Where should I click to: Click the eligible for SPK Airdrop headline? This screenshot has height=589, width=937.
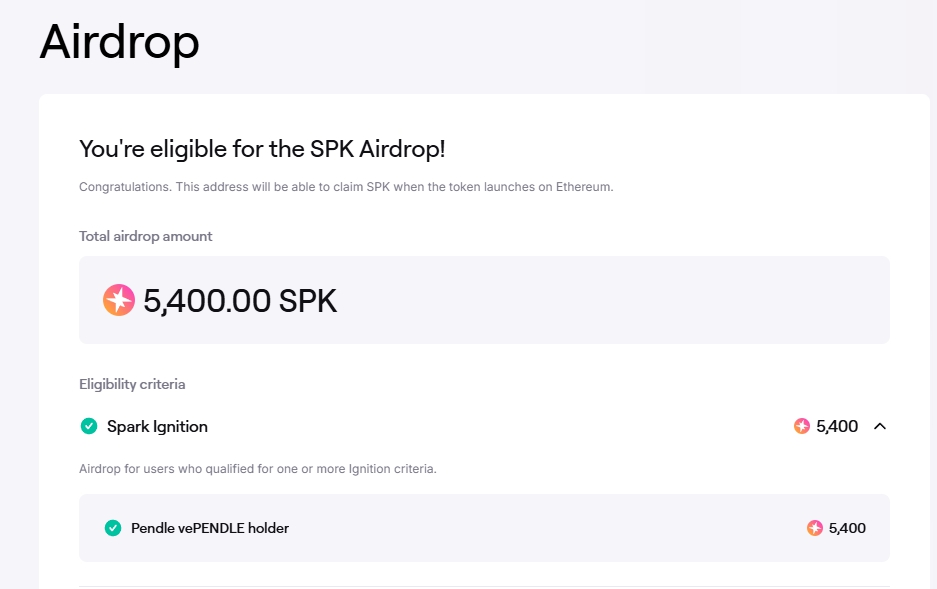(x=262, y=149)
